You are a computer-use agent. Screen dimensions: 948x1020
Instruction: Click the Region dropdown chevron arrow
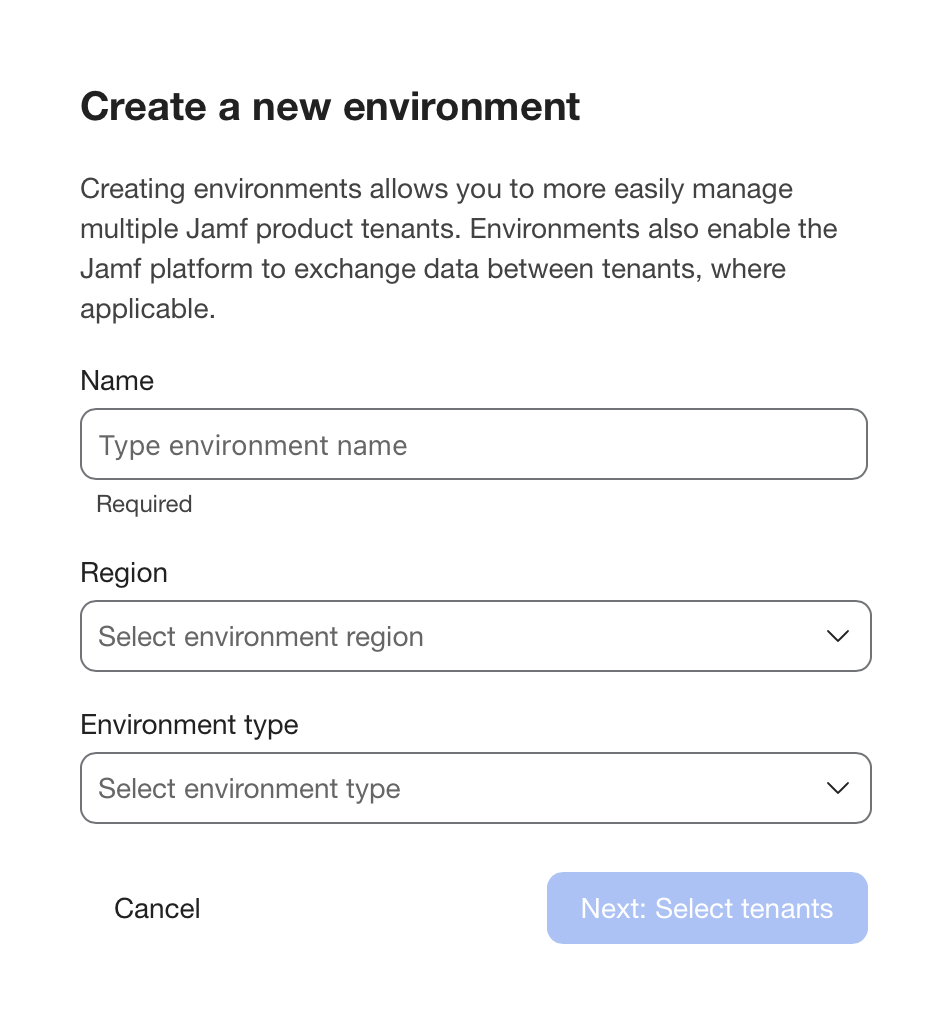(x=837, y=636)
